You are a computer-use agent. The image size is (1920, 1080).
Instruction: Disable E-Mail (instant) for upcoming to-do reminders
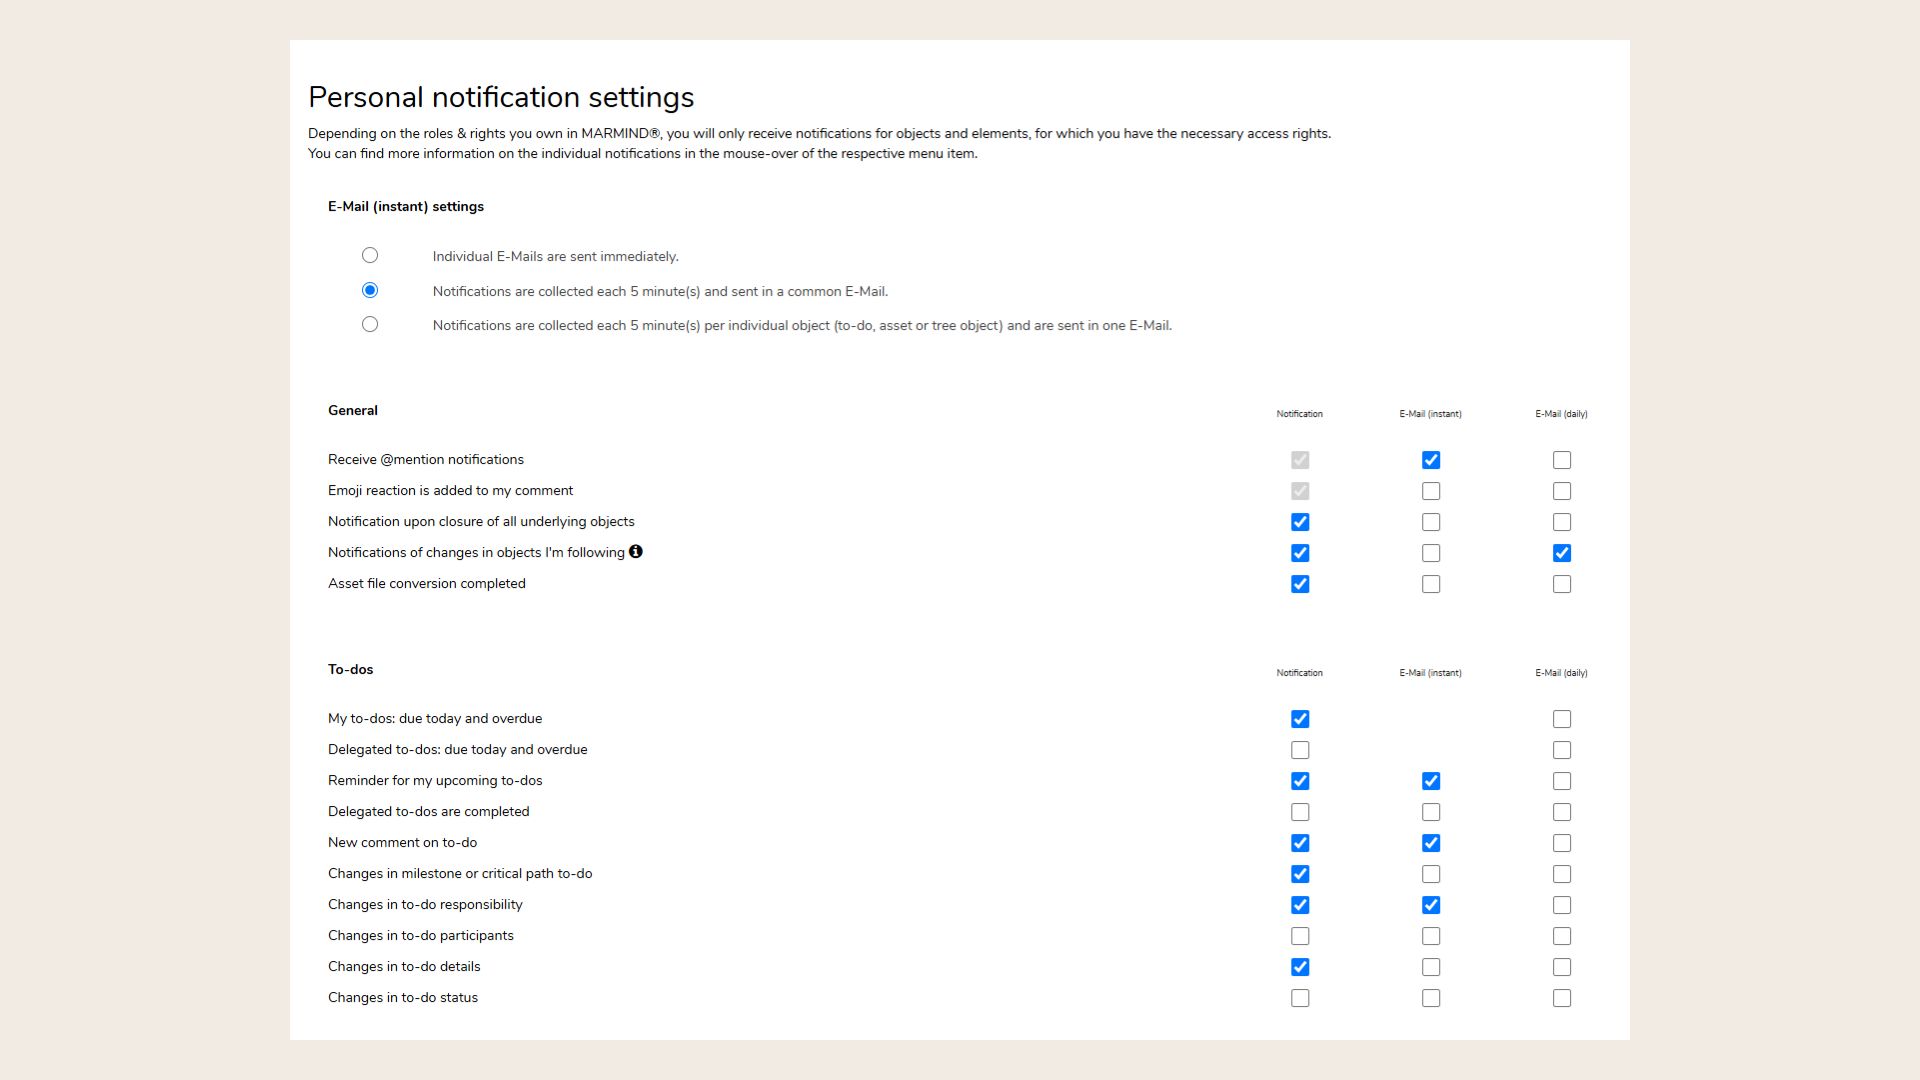point(1431,781)
